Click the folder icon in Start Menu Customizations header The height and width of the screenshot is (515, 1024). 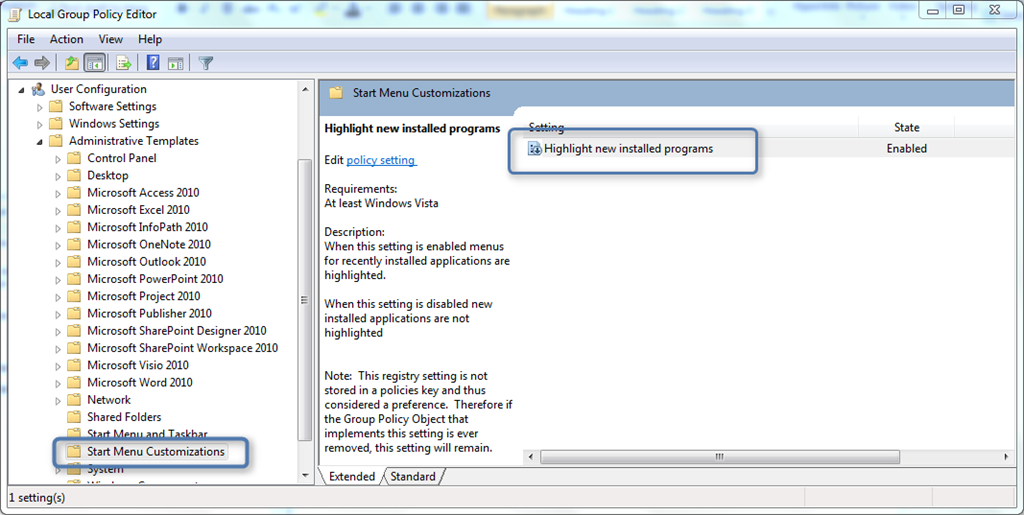[336, 93]
